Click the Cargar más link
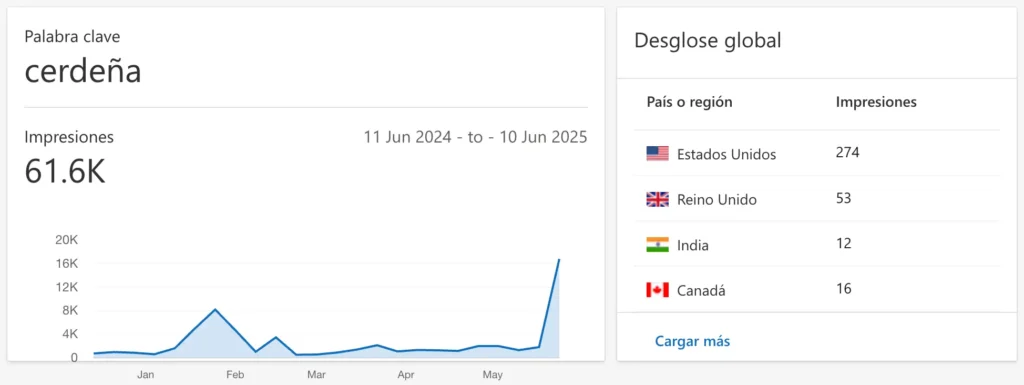Image resolution: width=1024 pixels, height=385 pixels. (692, 341)
